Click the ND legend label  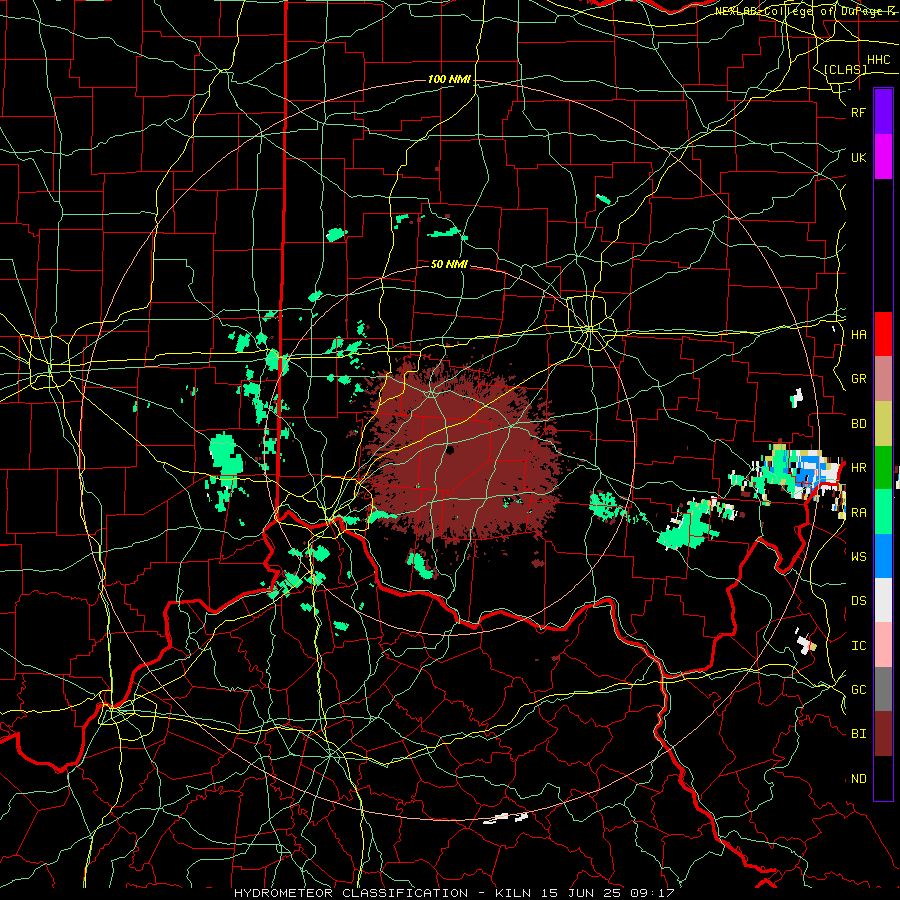coord(858,779)
